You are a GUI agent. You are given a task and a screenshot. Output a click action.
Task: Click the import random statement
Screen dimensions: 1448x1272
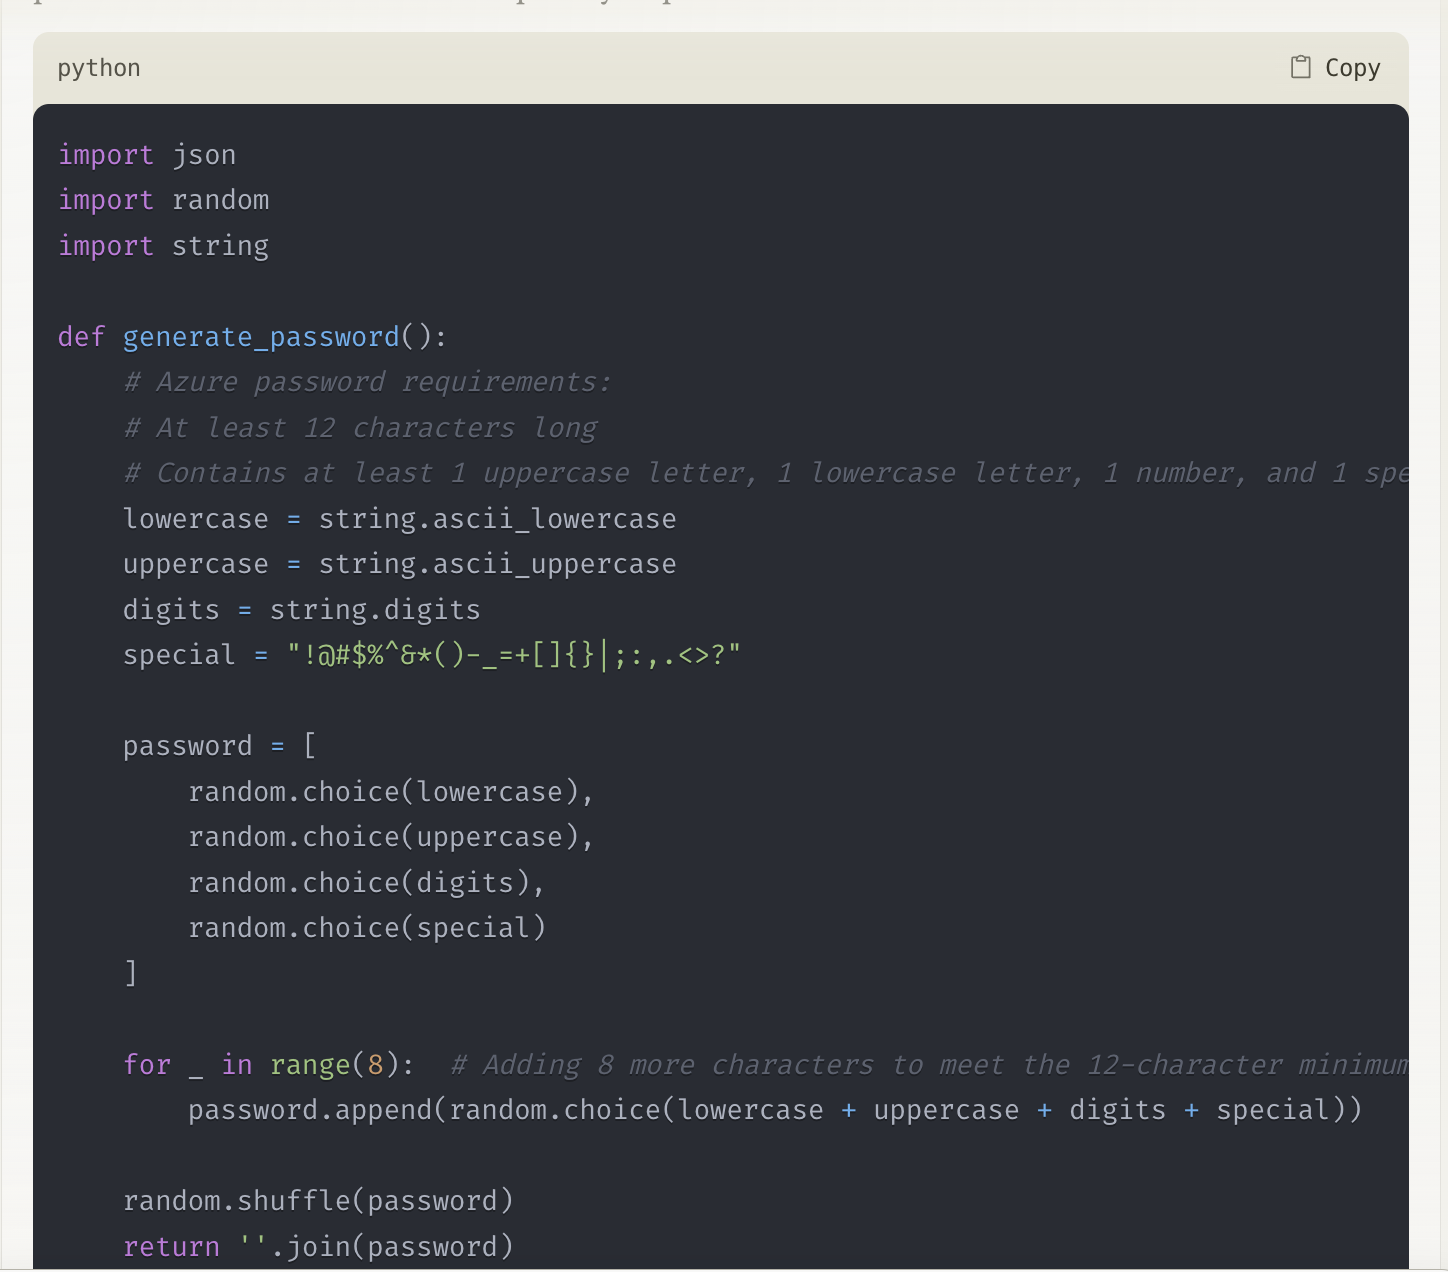163,200
